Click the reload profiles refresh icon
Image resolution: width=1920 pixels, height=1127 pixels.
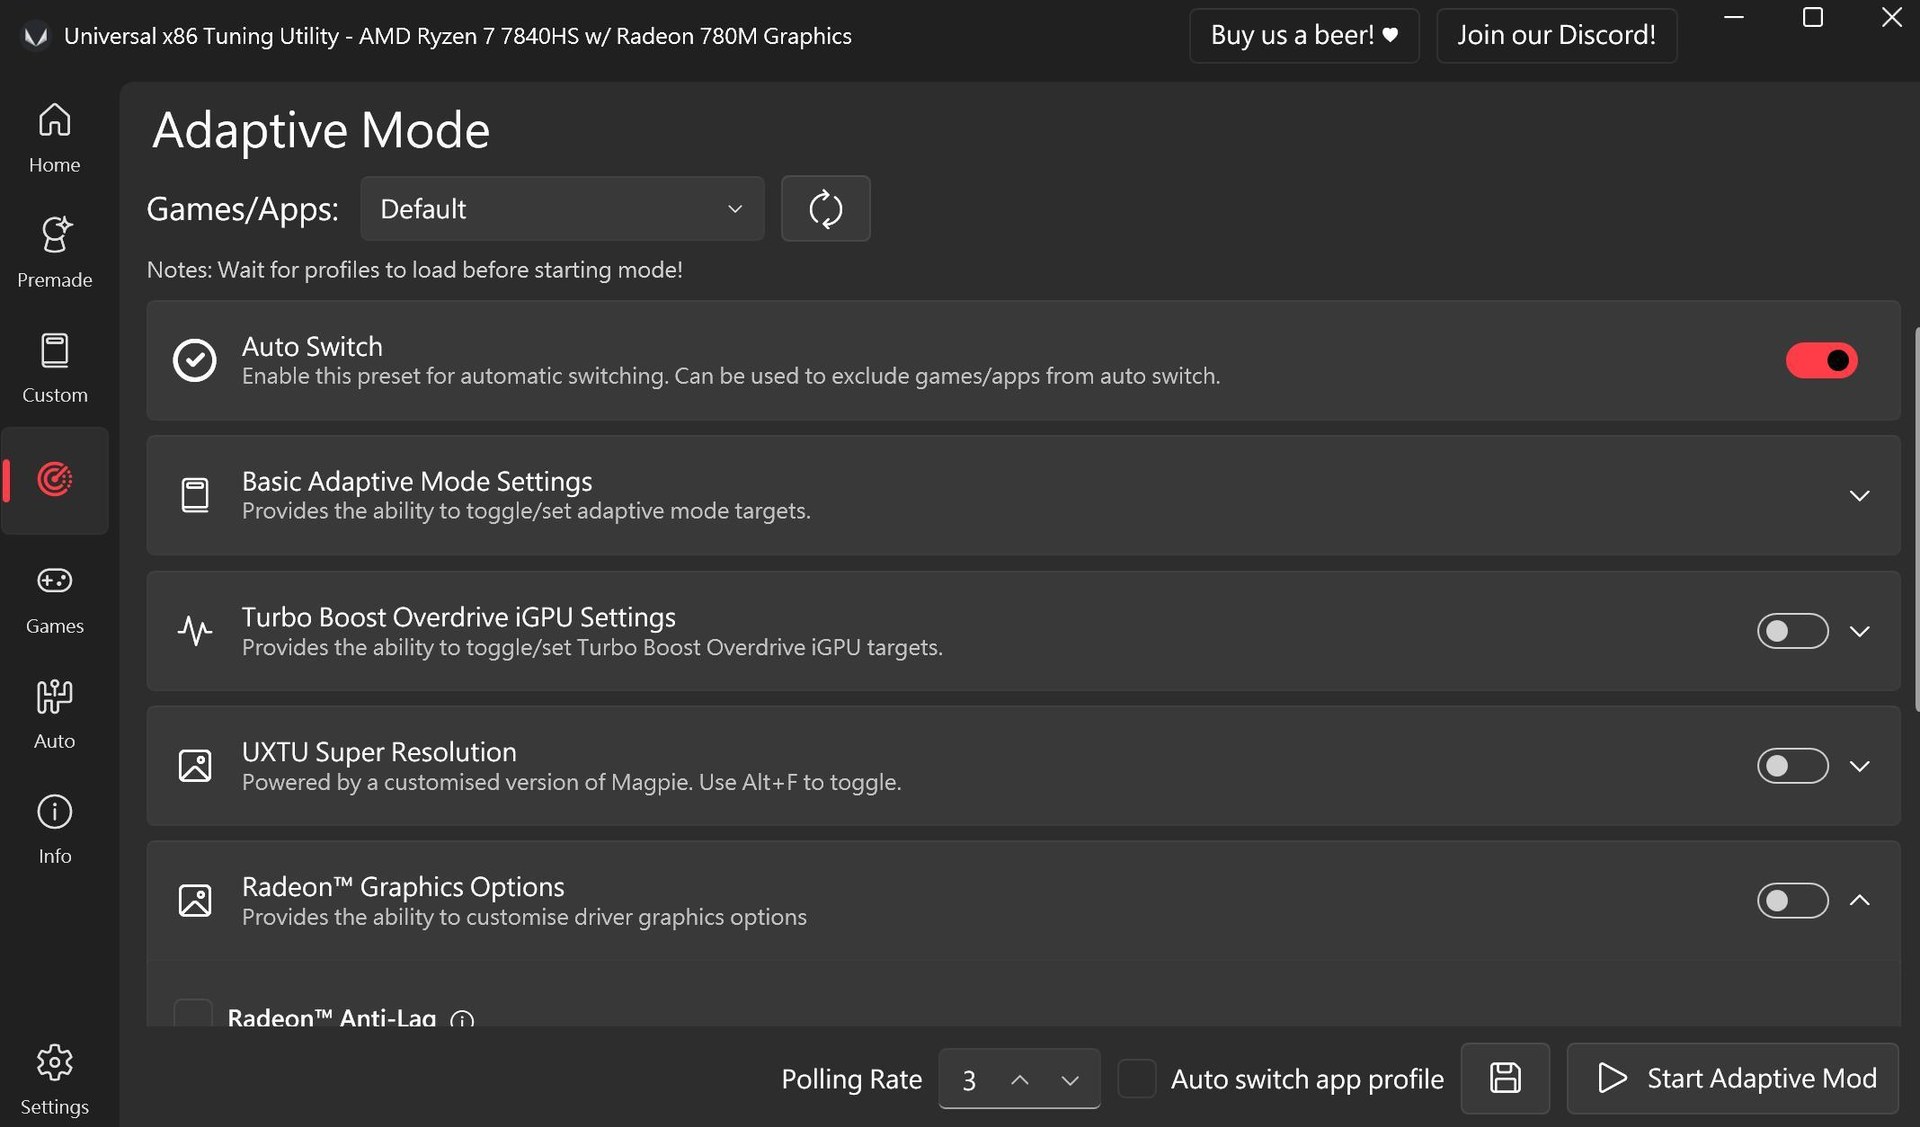825,209
